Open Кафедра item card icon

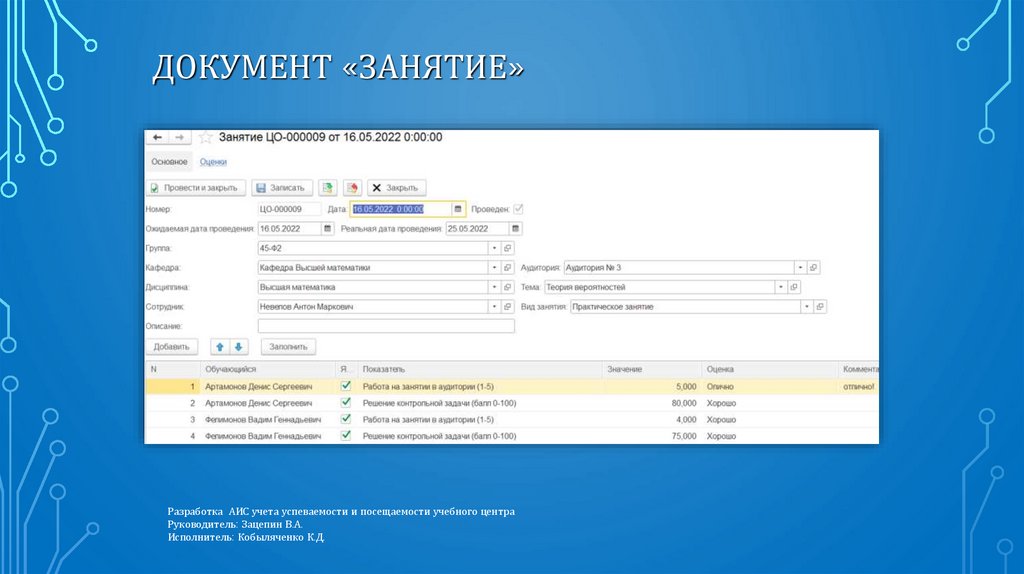[x=507, y=268]
